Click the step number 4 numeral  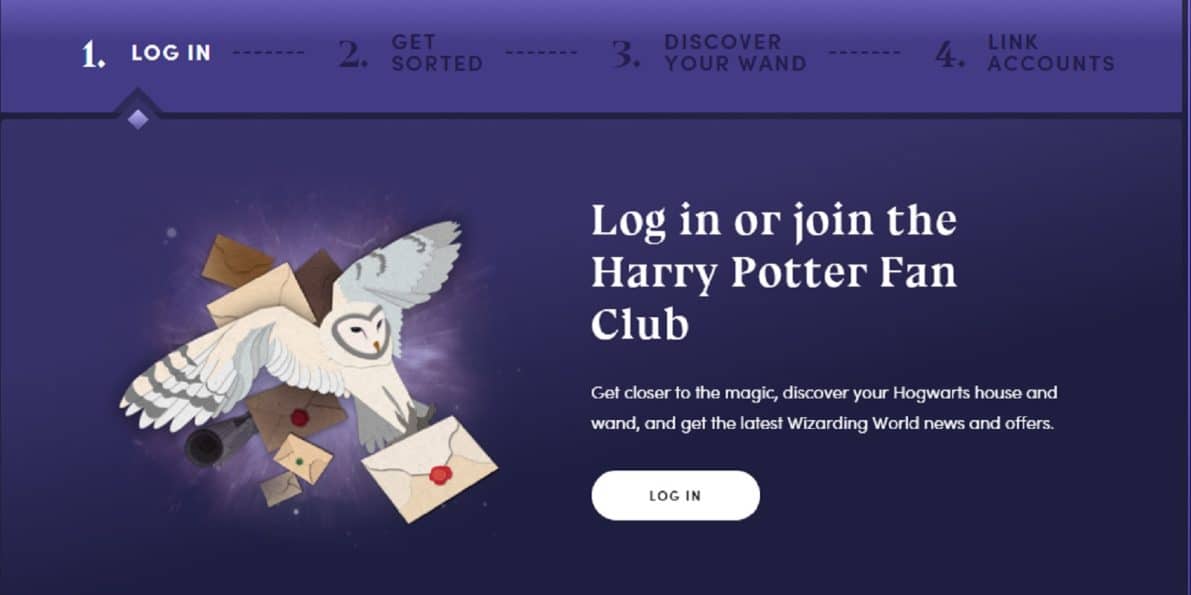click(x=949, y=54)
